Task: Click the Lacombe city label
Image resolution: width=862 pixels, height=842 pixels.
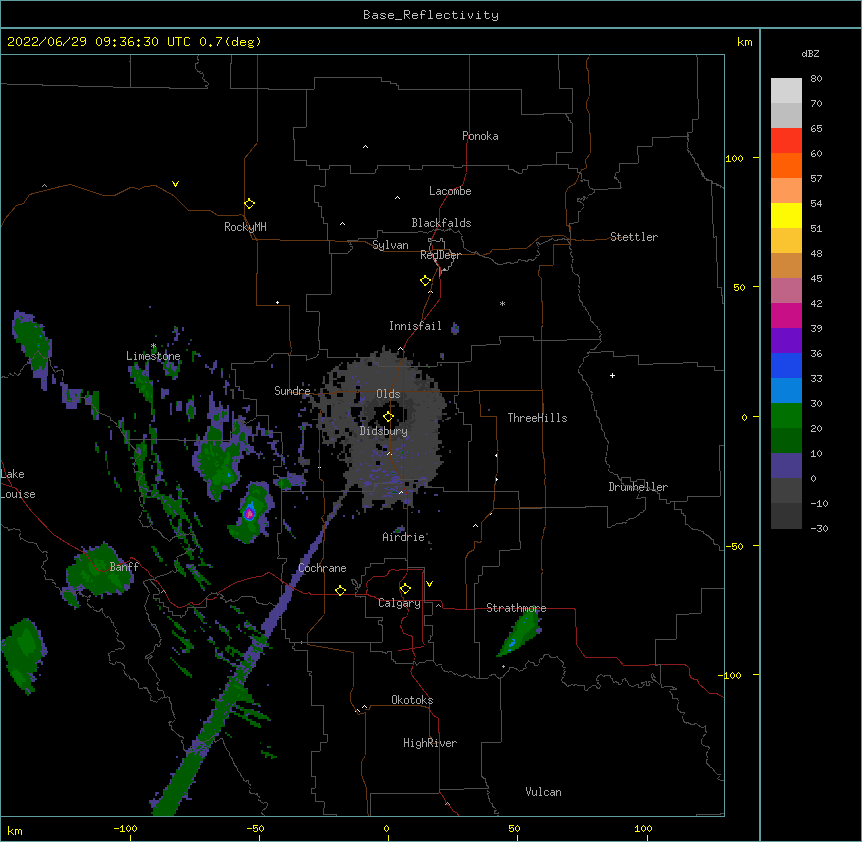Action: pos(450,191)
